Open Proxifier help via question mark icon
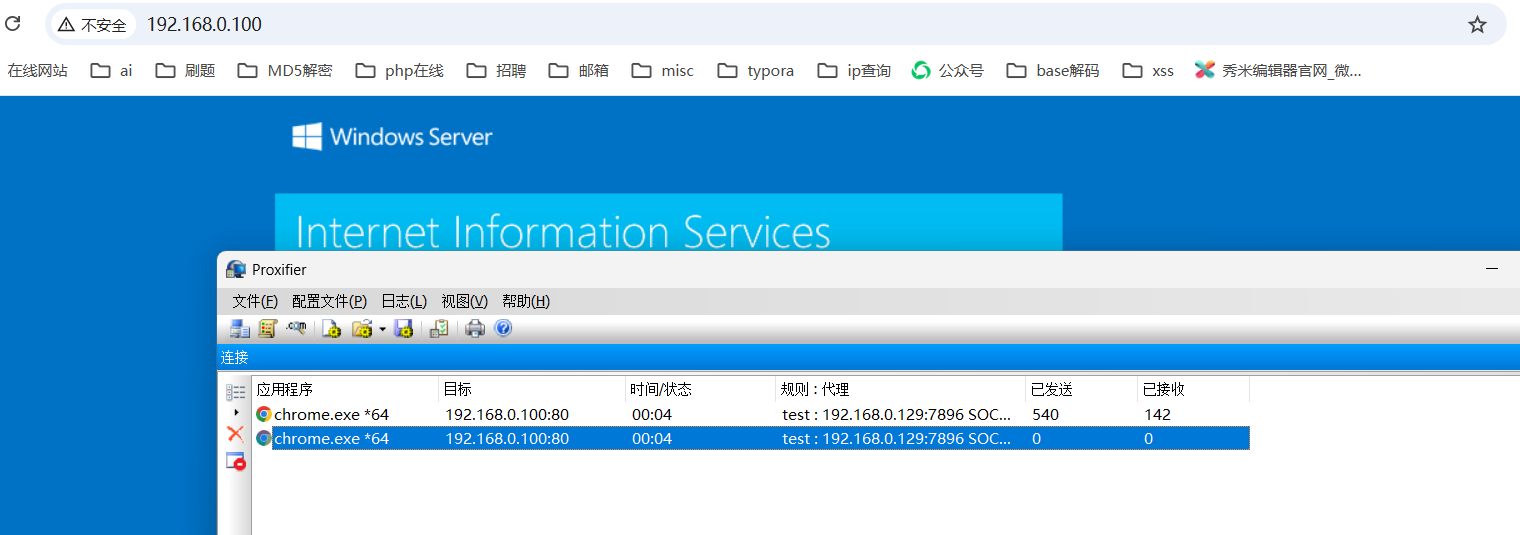This screenshot has width=1520, height=535. [503, 328]
